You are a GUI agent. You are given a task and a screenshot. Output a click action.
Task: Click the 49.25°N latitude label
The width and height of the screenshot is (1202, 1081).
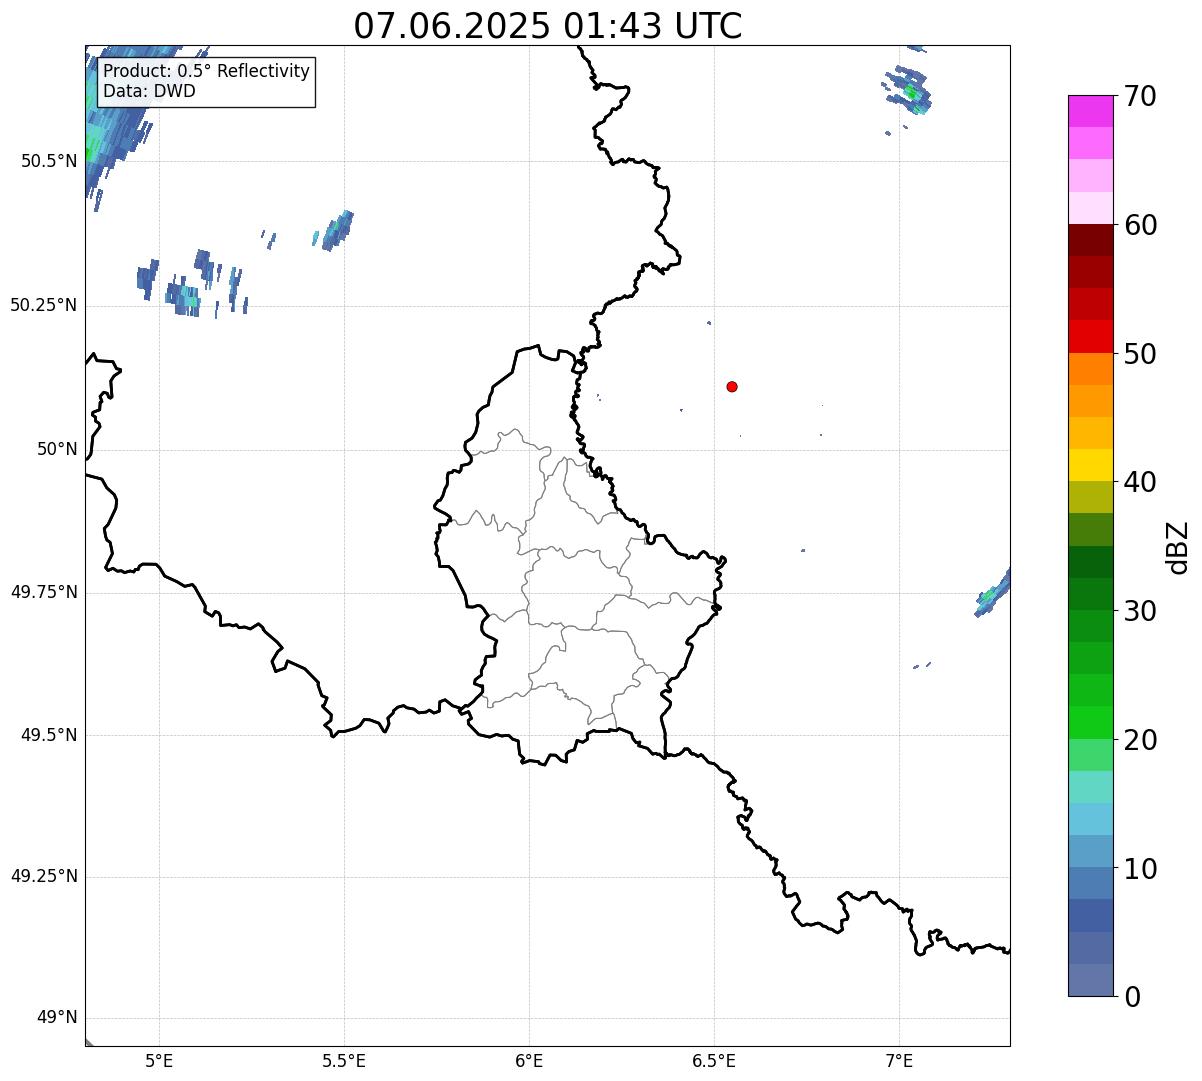tap(43, 876)
